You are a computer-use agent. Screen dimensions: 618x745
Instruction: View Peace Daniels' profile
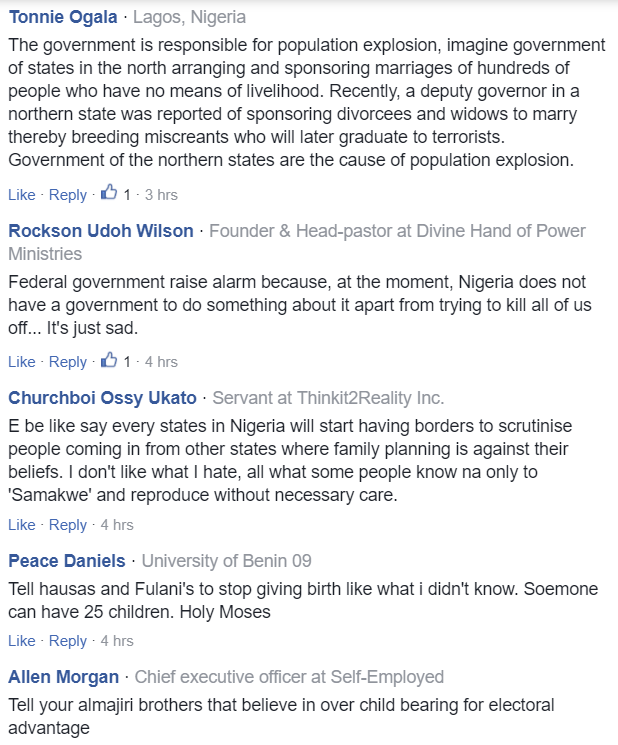pyautogui.click(x=67, y=560)
